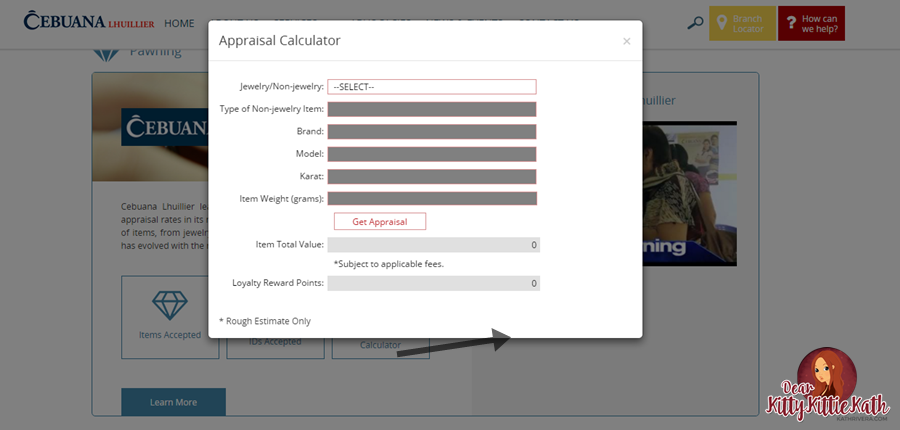900x430 pixels.
Task: Click the Calculator card label
Action: point(380,346)
